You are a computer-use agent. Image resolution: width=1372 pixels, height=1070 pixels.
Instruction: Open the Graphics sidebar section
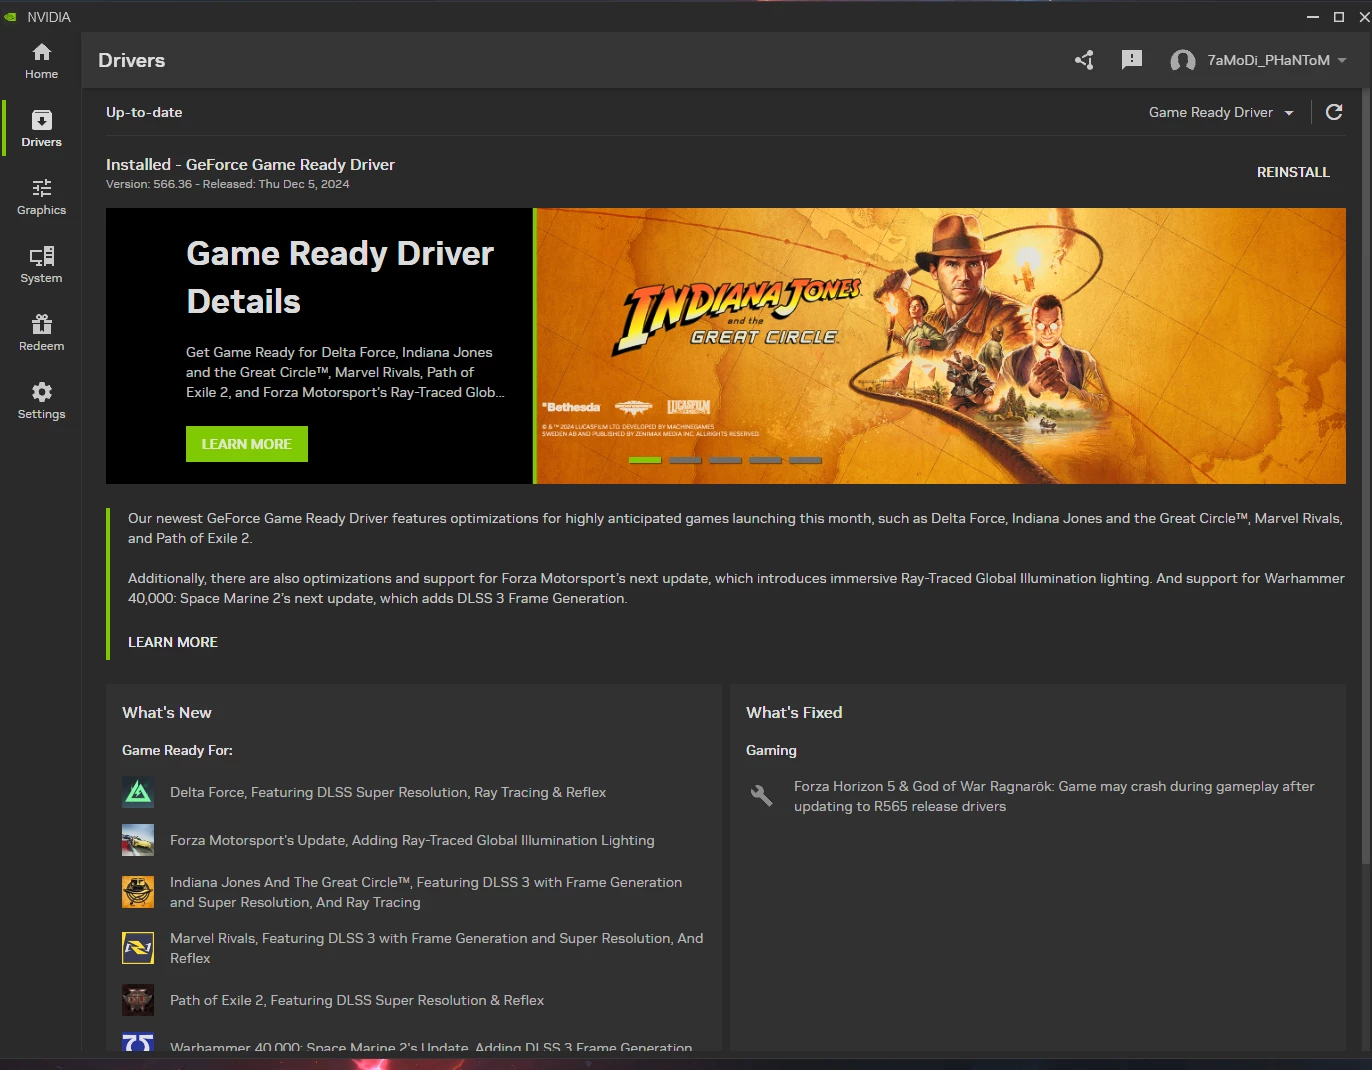[x=41, y=197]
